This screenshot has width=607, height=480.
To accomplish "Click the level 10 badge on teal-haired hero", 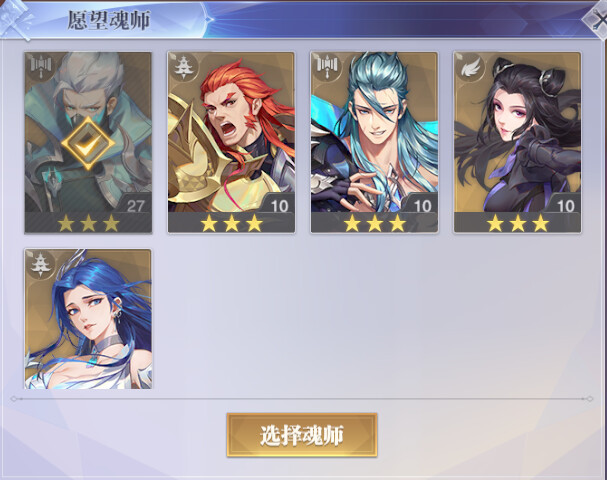I will coord(422,206).
